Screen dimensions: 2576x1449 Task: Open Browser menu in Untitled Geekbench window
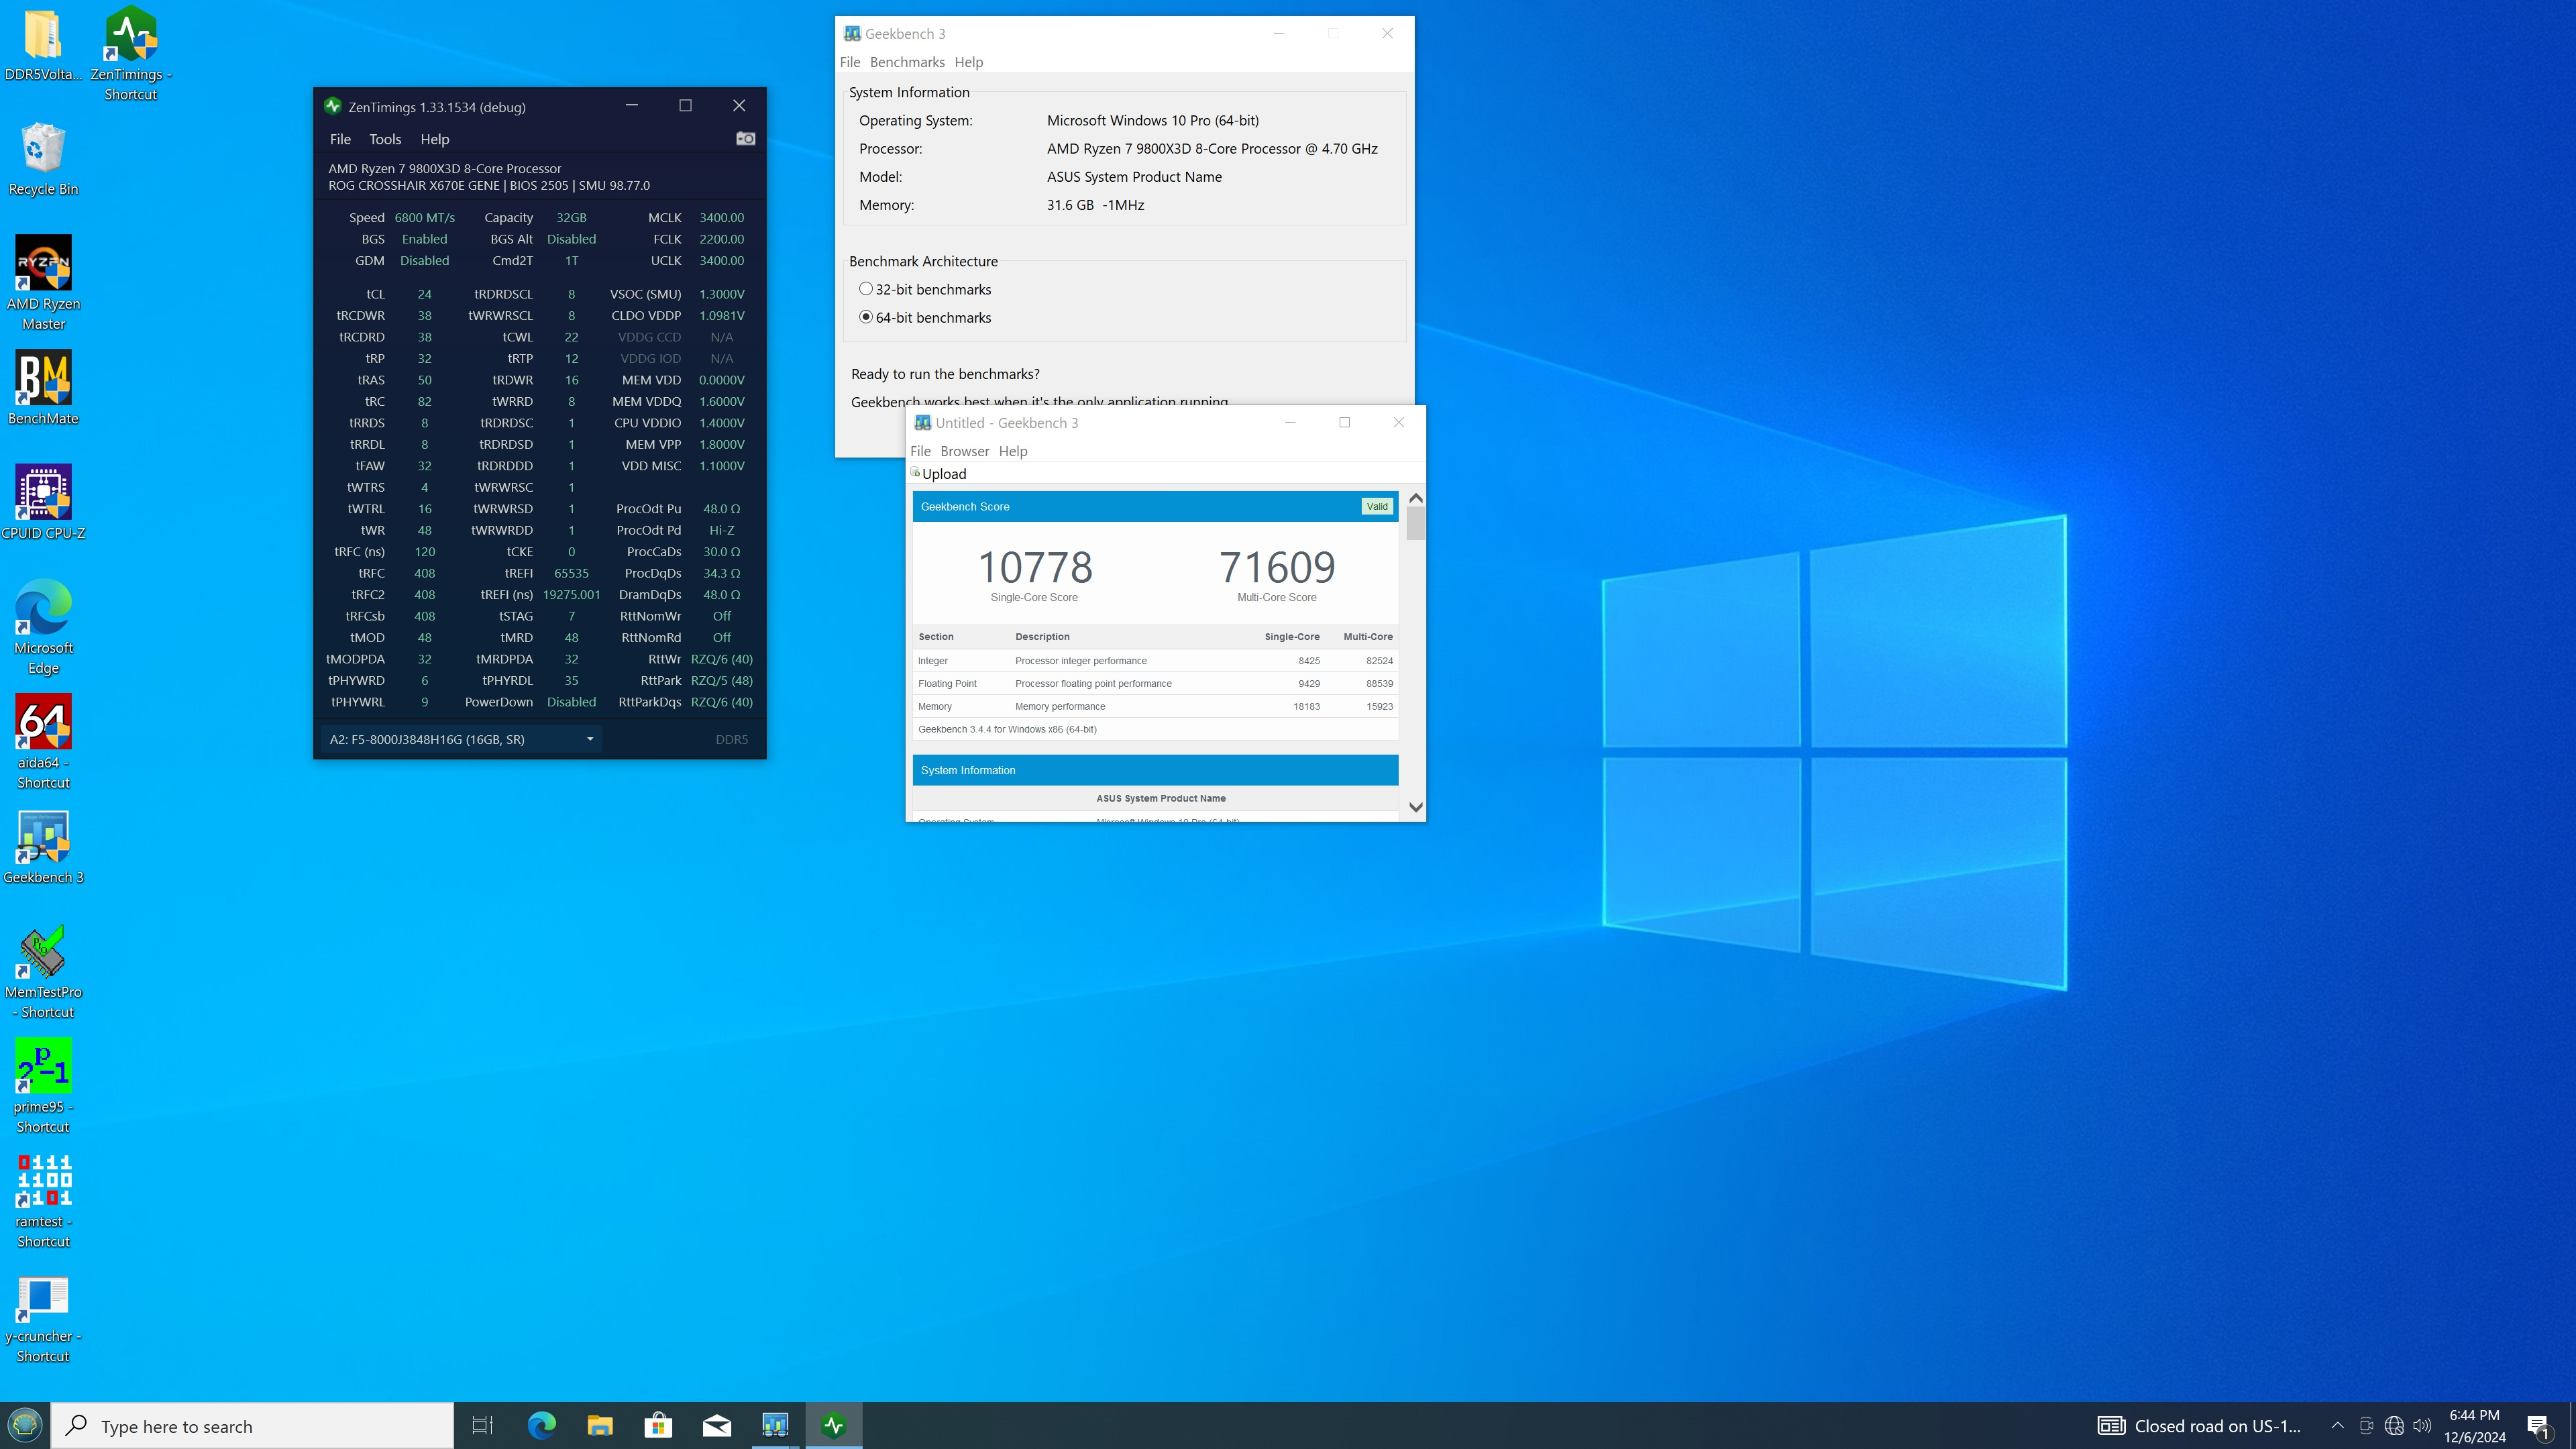click(964, 451)
